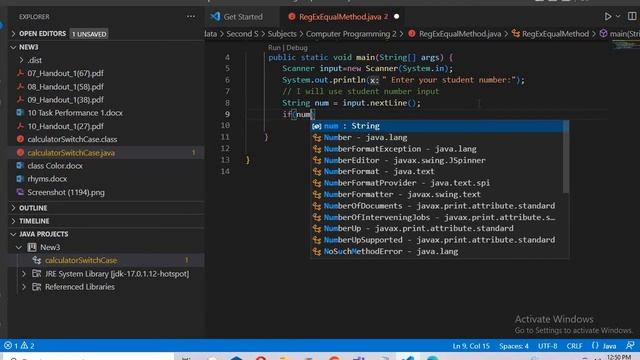Click the 1 UNSAVED badge
The height and width of the screenshot is (360, 640).
pos(89,34)
